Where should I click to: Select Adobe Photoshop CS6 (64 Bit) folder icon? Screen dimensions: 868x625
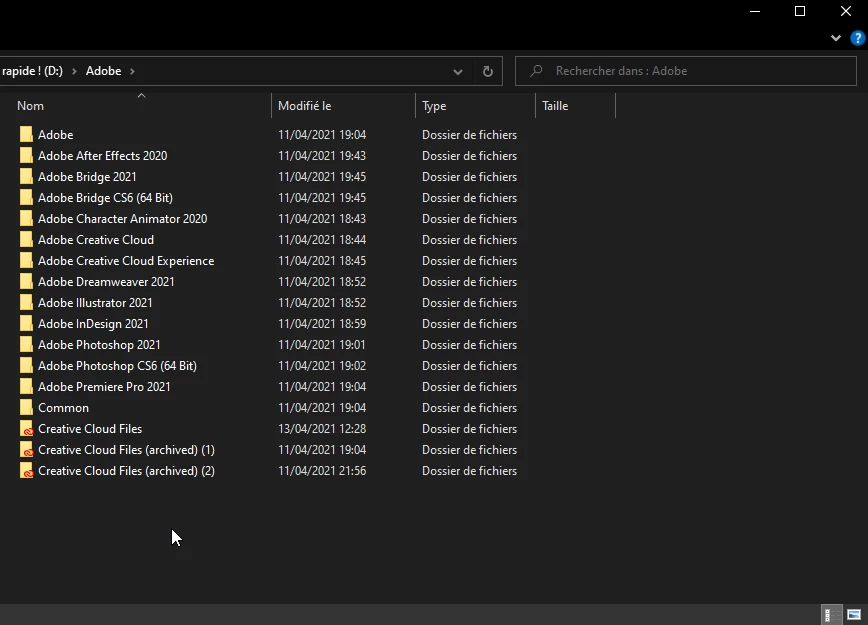click(x=26, y=366)
